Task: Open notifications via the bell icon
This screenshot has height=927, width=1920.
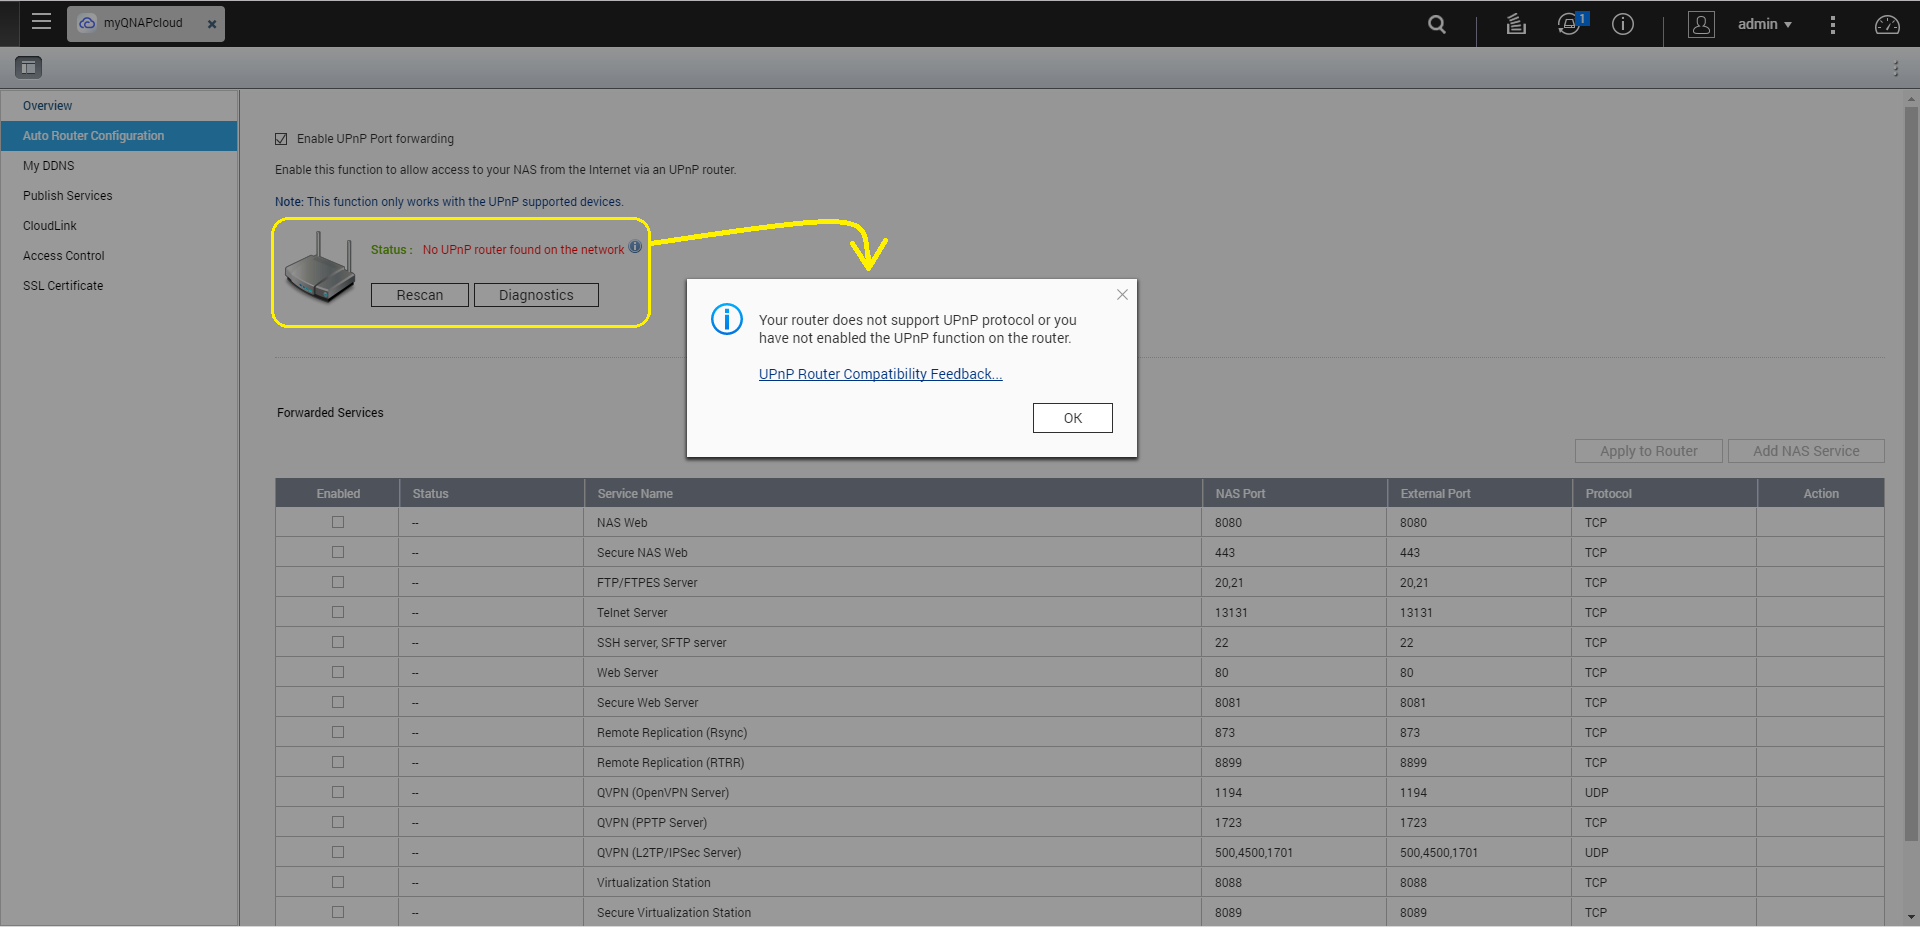Action: (1567, 23)
